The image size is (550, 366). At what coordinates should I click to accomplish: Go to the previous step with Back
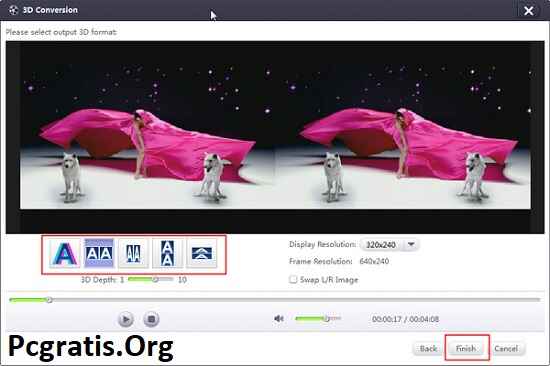pyautogui.click(x=429, y=348)
